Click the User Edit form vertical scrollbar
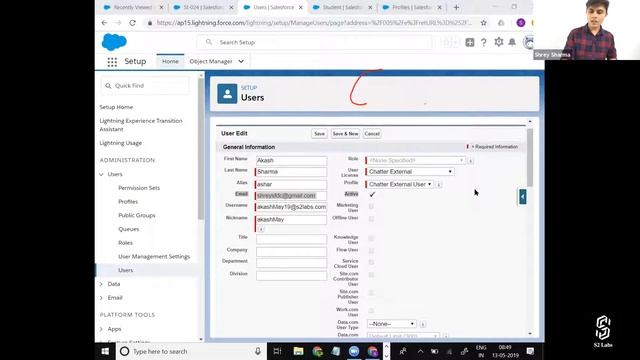640x360 pixels. tap(530, 157)
